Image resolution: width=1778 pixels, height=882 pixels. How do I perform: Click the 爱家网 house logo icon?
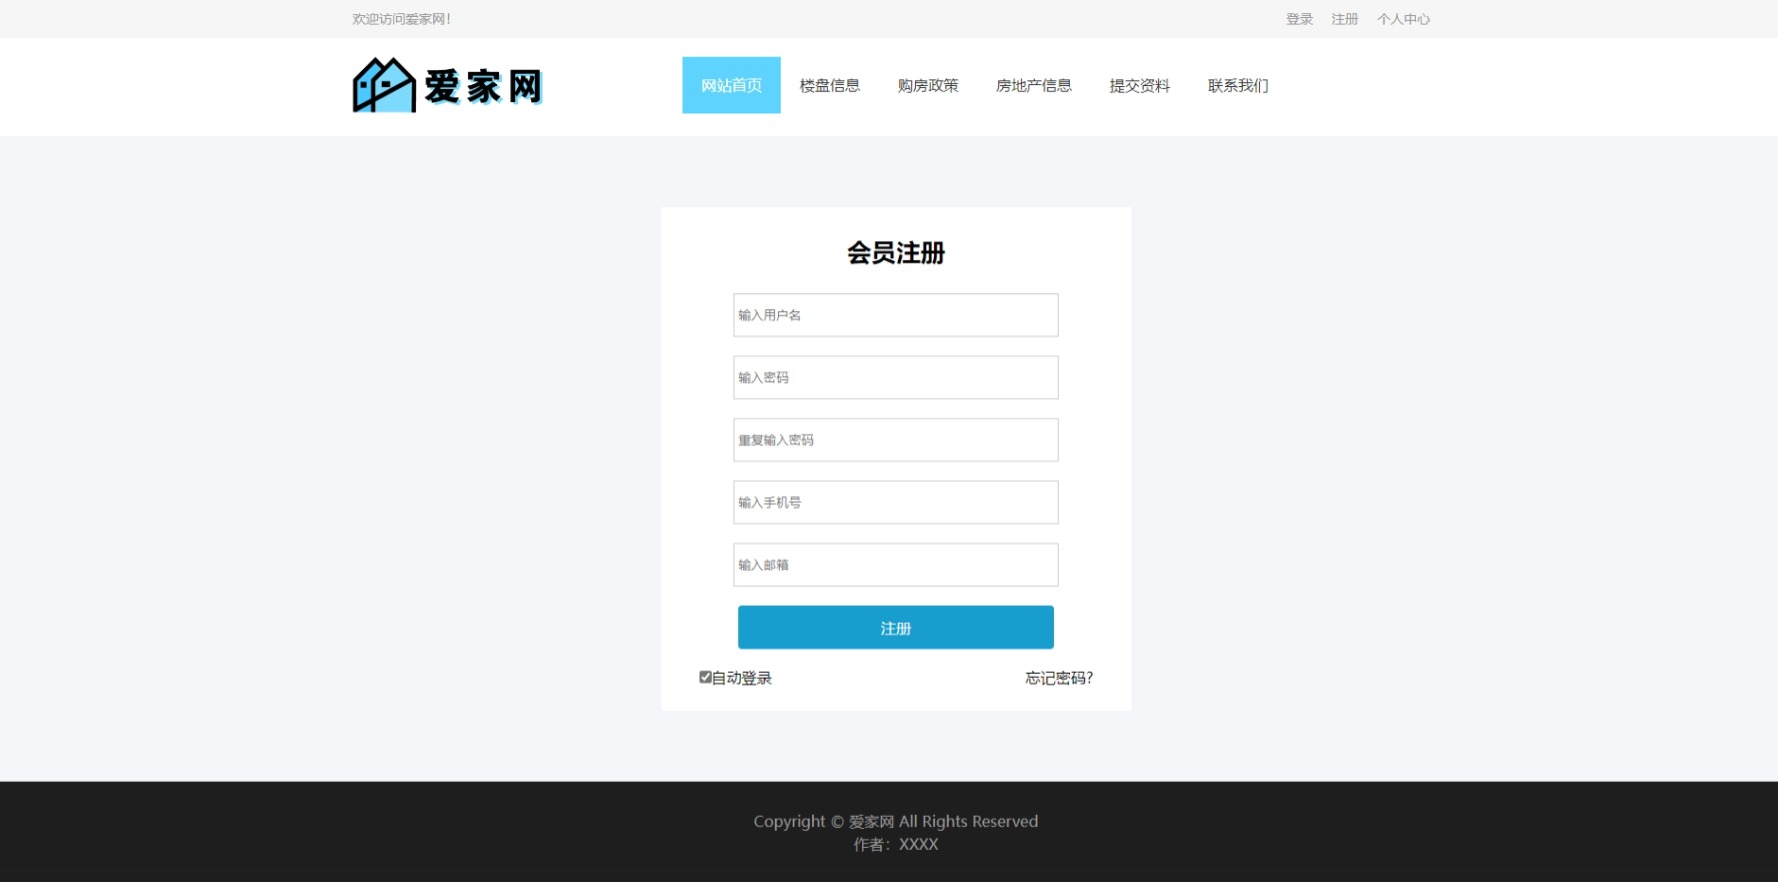click(383, 86)
